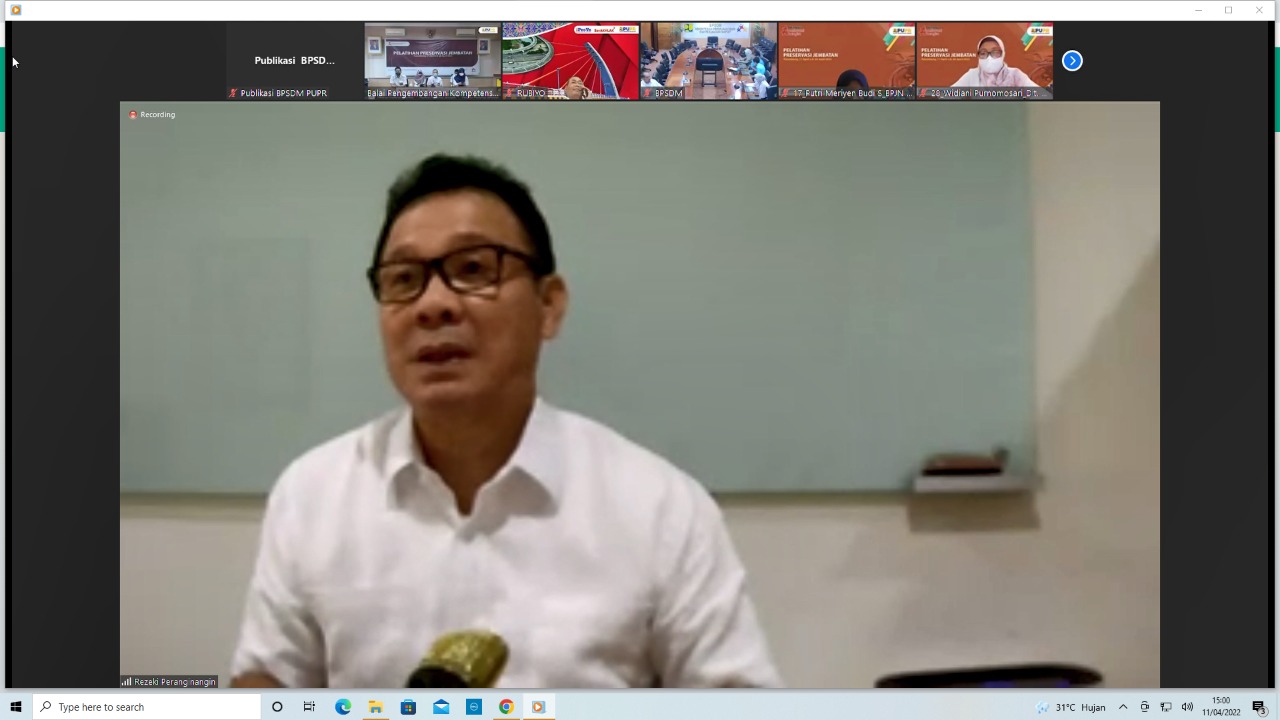Open the notification center
1280x720 pixels.
pos(1259,707)
